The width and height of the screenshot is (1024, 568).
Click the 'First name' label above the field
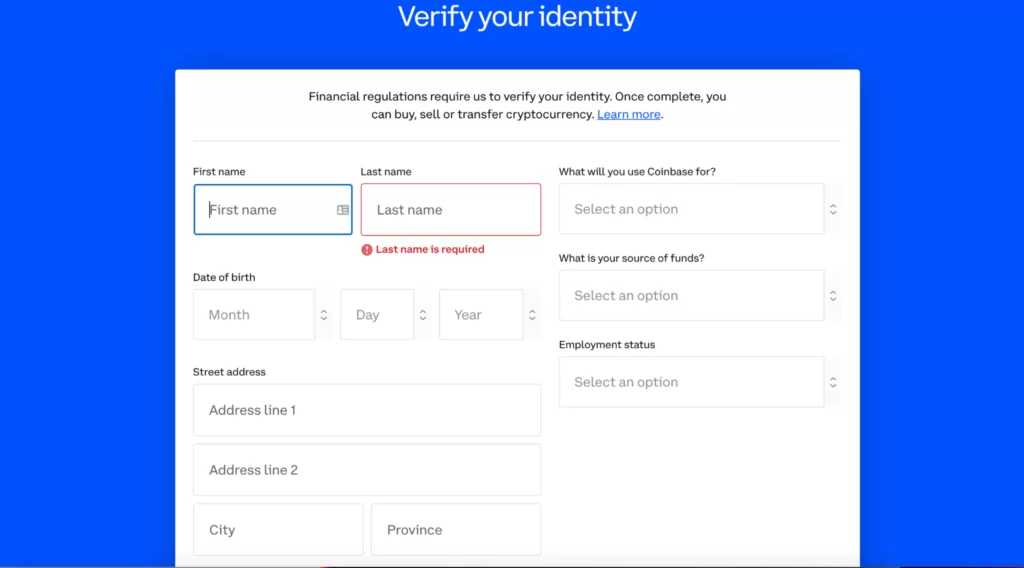pyautogui.click(x=219, y=172)
